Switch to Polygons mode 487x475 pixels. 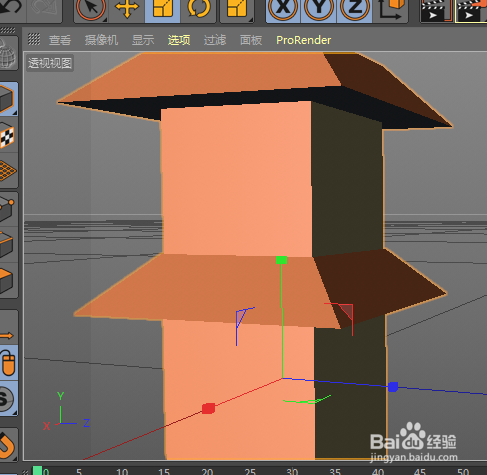point(8,280)
